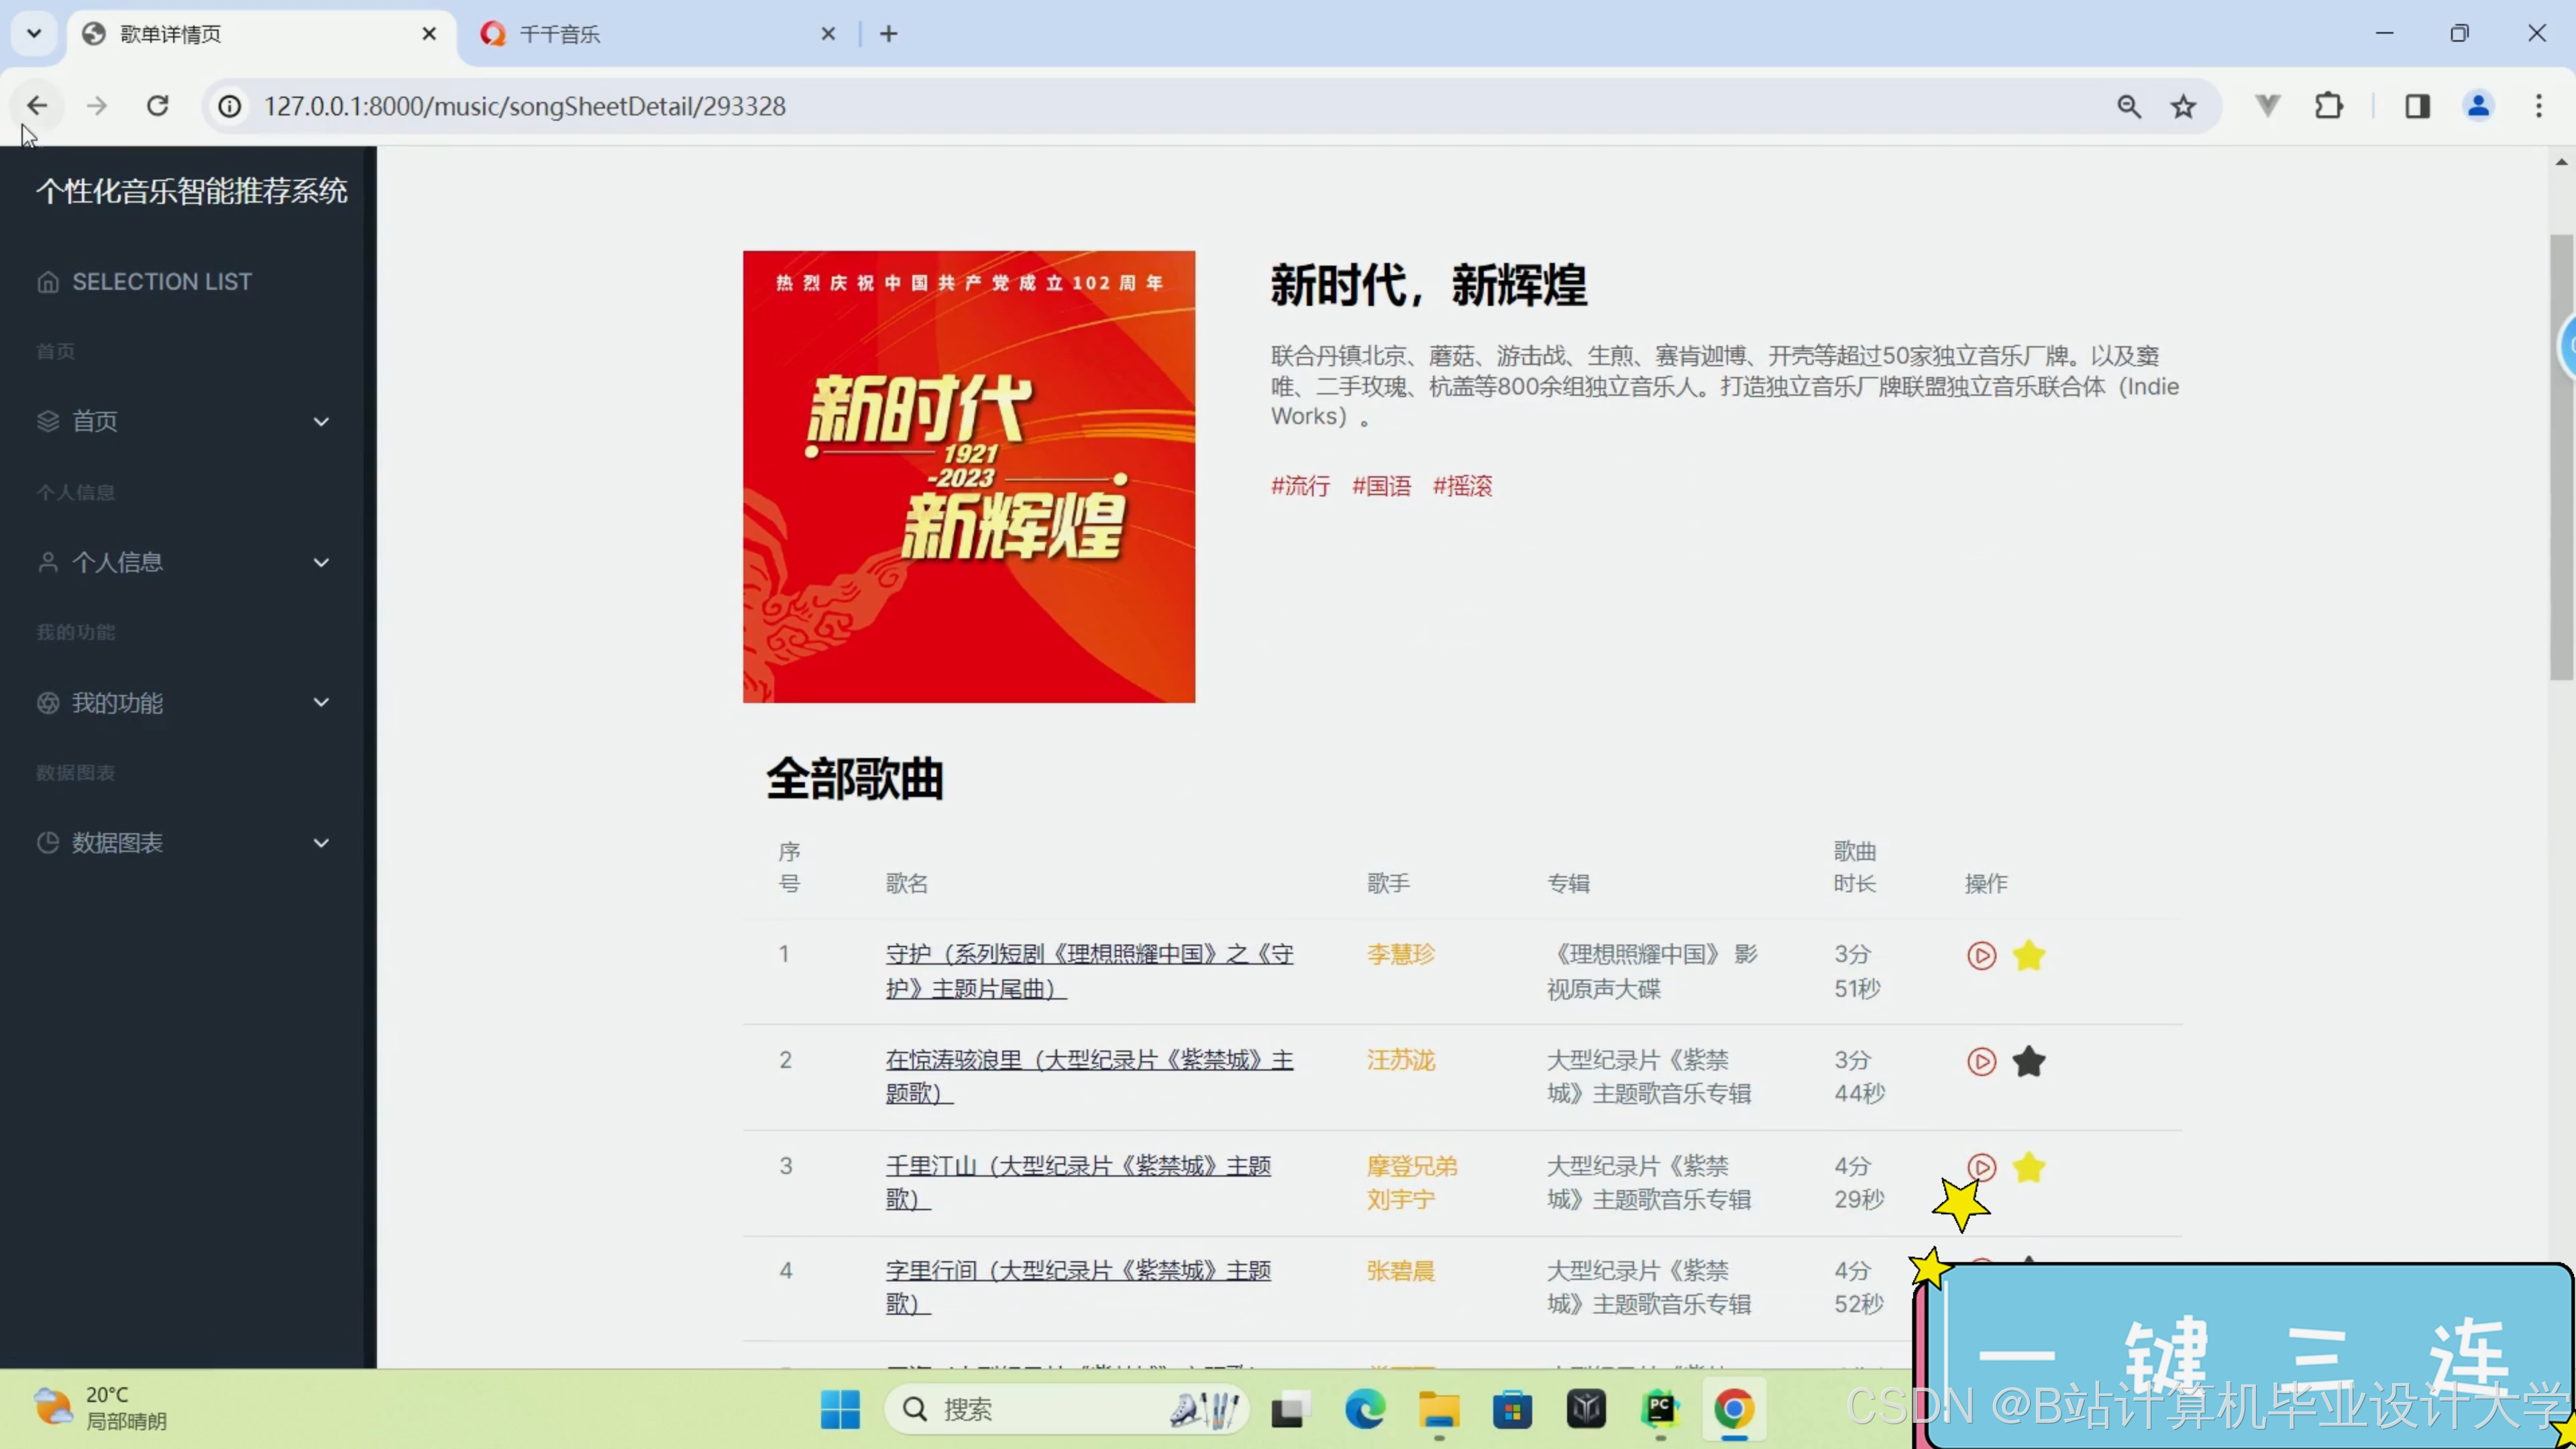Play the song 在惊涛骇浪里
The height and width of the screenshot is (1449, 2576).
click(x=1981, y=1061)
